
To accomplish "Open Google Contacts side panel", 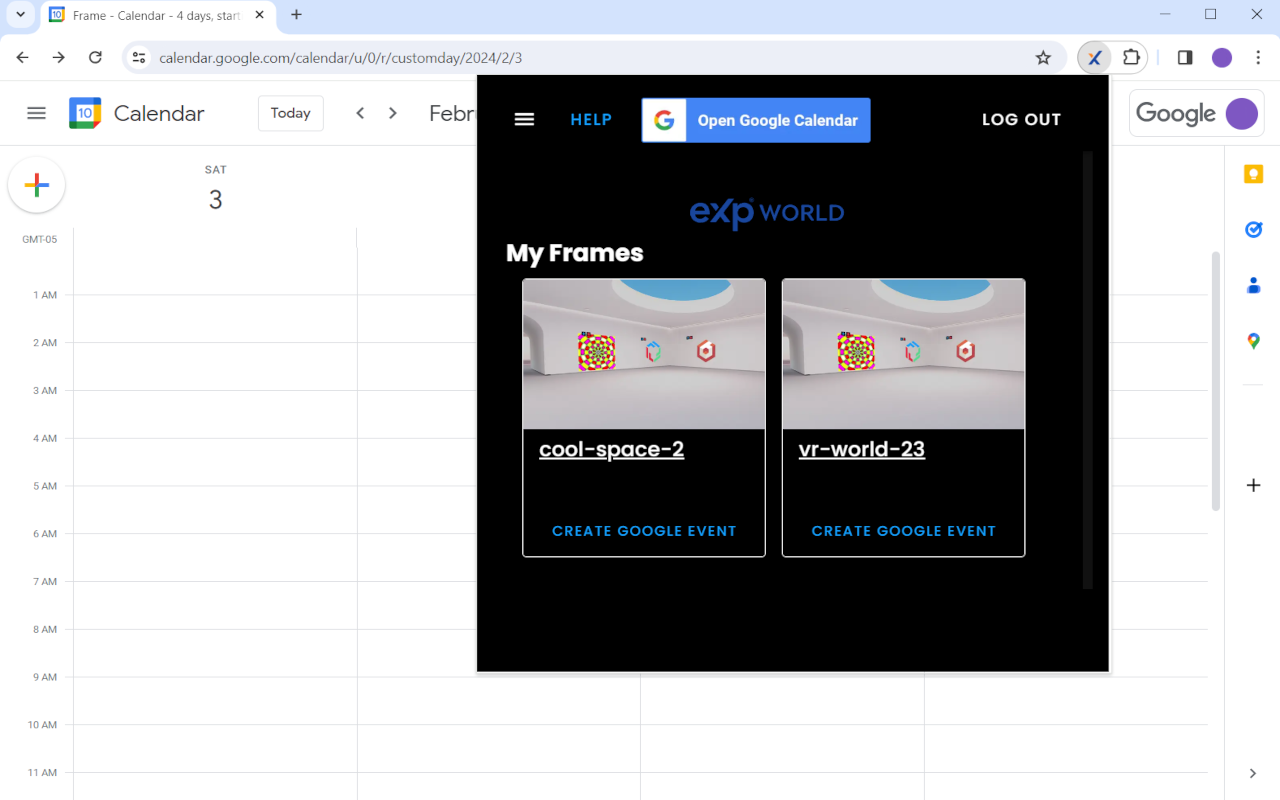I will coord(1253,286).
